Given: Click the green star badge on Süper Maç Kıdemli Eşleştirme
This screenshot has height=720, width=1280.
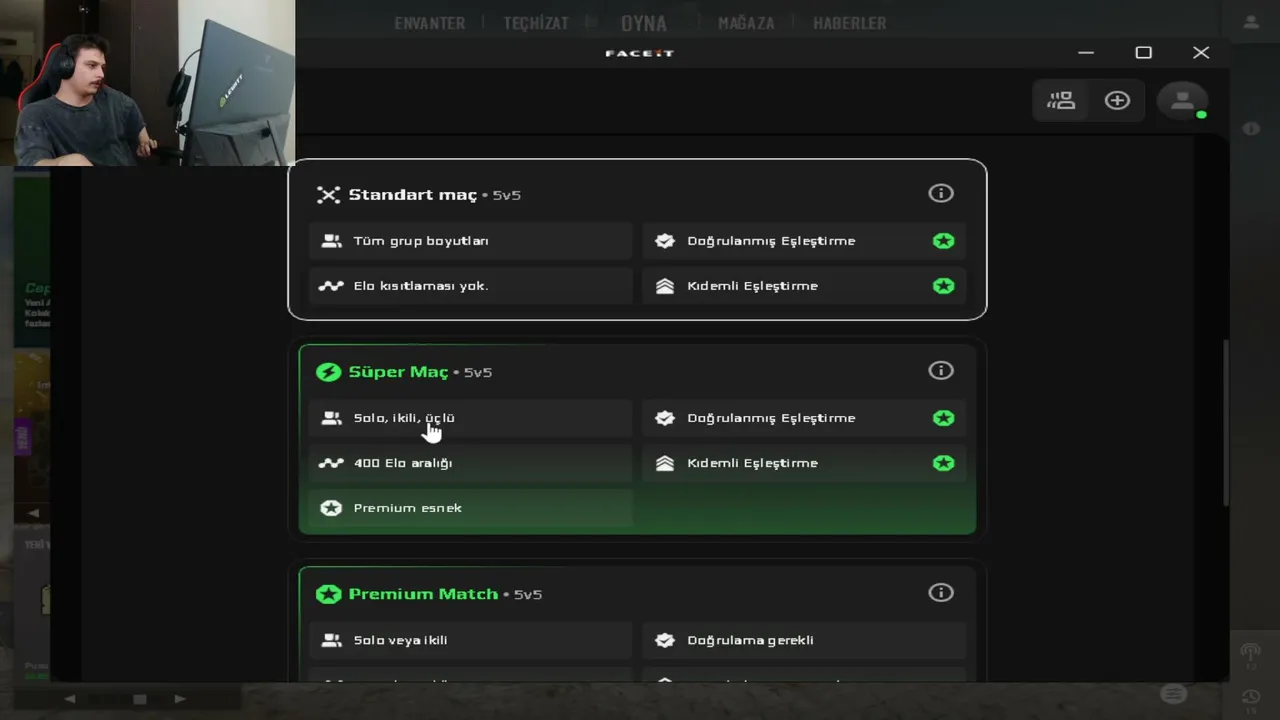Looking at the screenshot, I should (x=943, y=463).
